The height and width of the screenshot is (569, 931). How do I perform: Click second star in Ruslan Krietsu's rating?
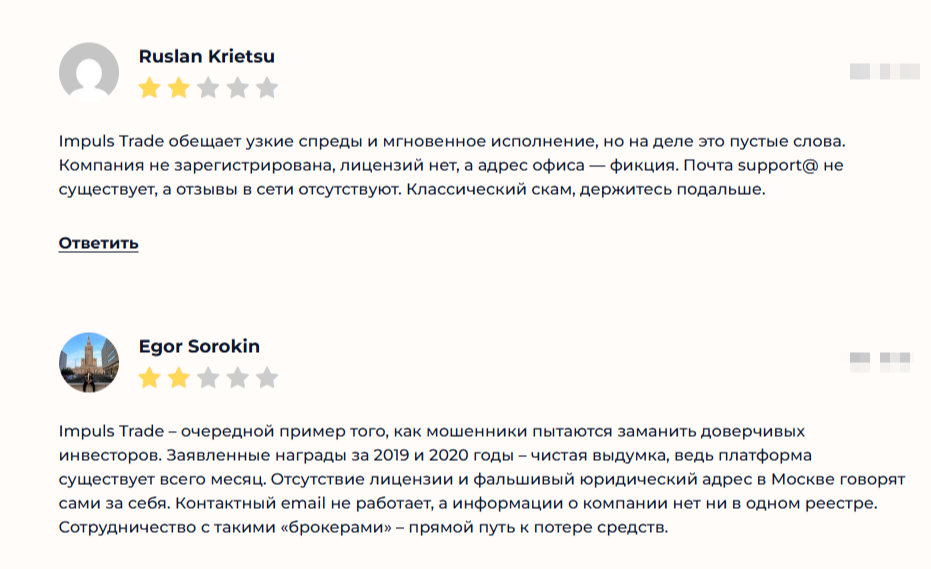point(178,88)
